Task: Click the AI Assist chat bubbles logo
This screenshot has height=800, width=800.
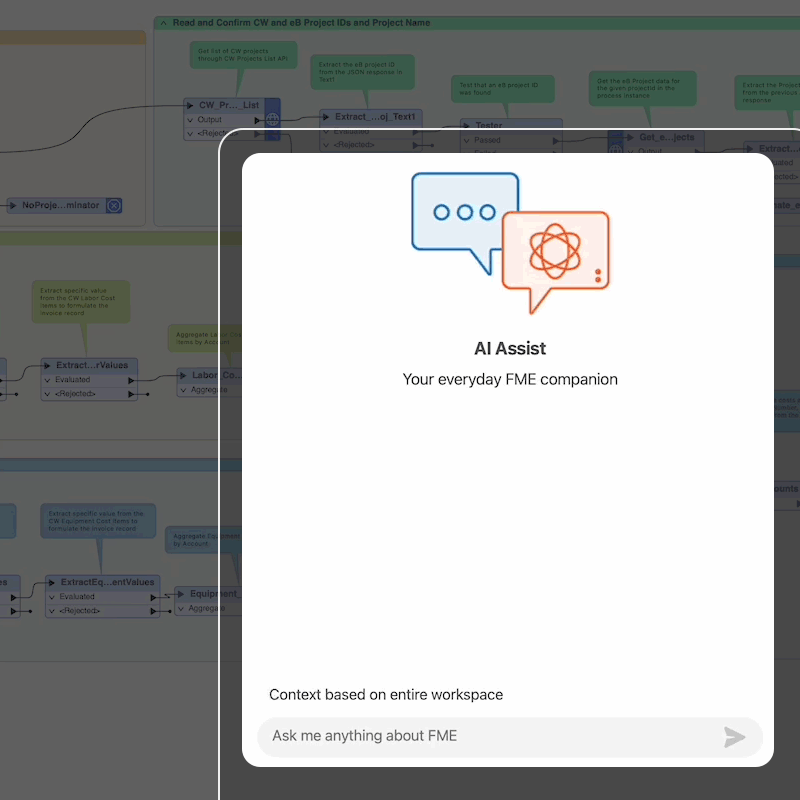Action: [510, 243]
